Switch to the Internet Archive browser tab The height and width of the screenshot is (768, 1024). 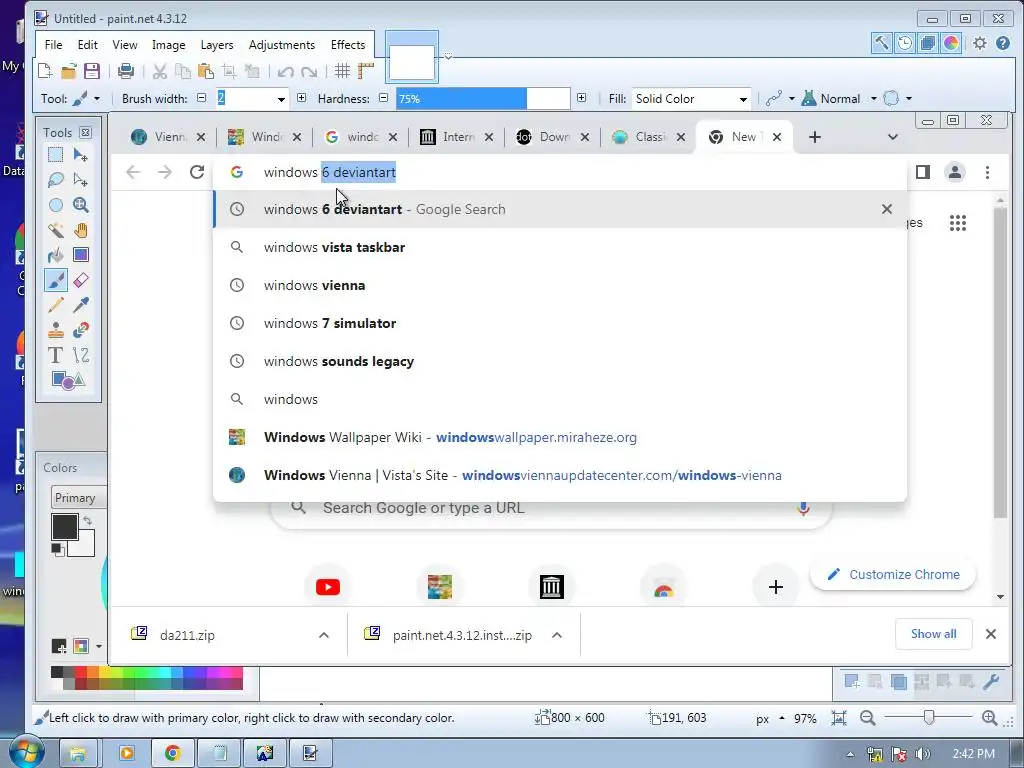[456, 136]
